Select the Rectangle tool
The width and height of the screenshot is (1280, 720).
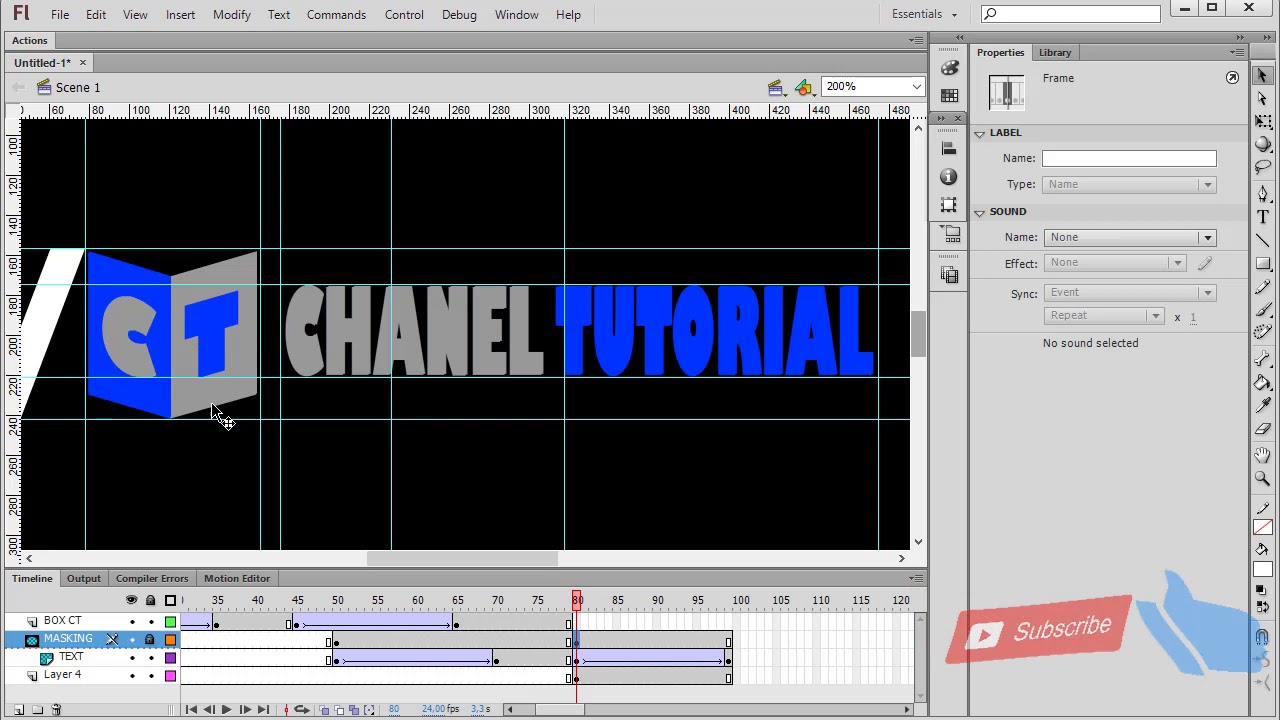tap(1262, 263)
